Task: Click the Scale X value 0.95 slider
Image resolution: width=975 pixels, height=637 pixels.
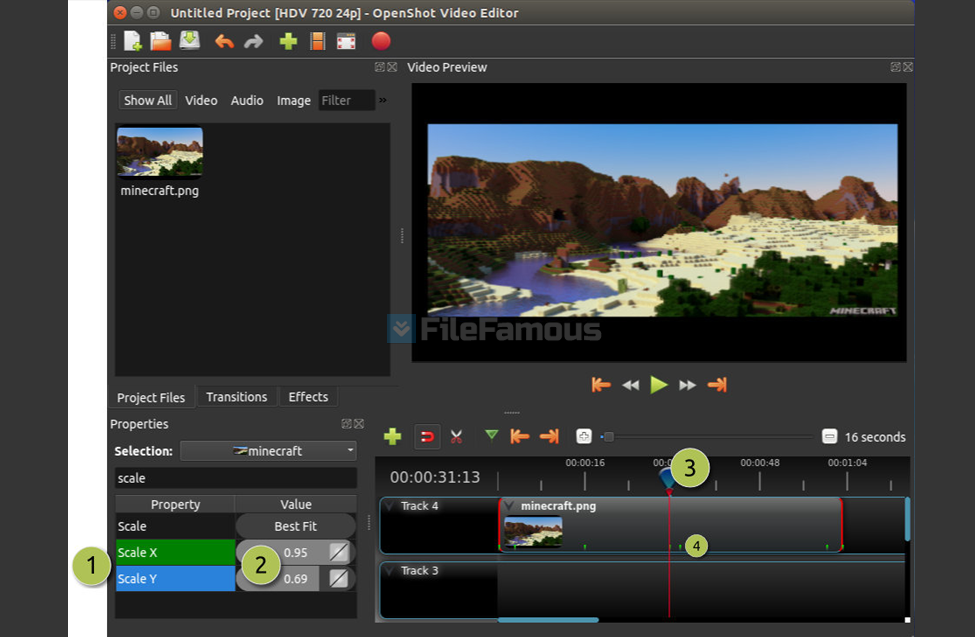Action: tap(295, 552)
